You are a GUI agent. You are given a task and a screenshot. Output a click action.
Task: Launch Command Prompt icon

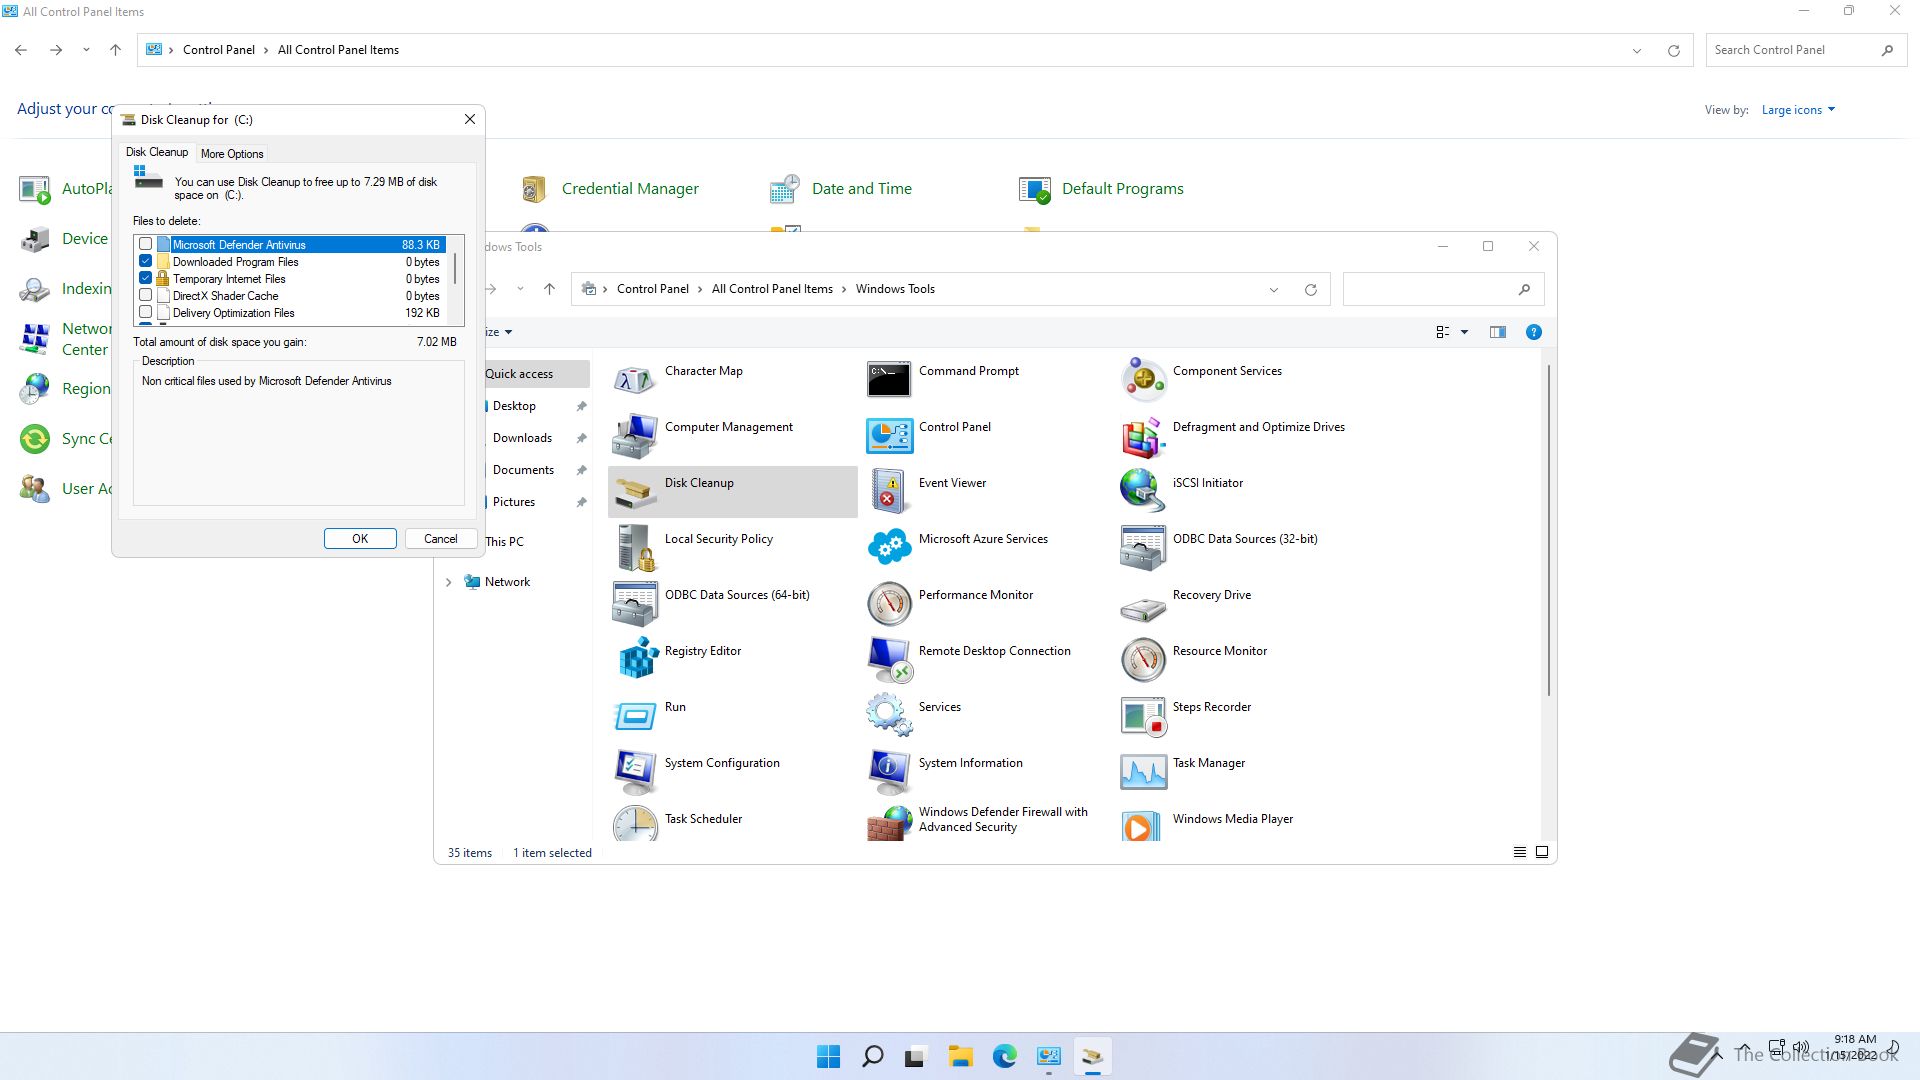pos(889,380)
